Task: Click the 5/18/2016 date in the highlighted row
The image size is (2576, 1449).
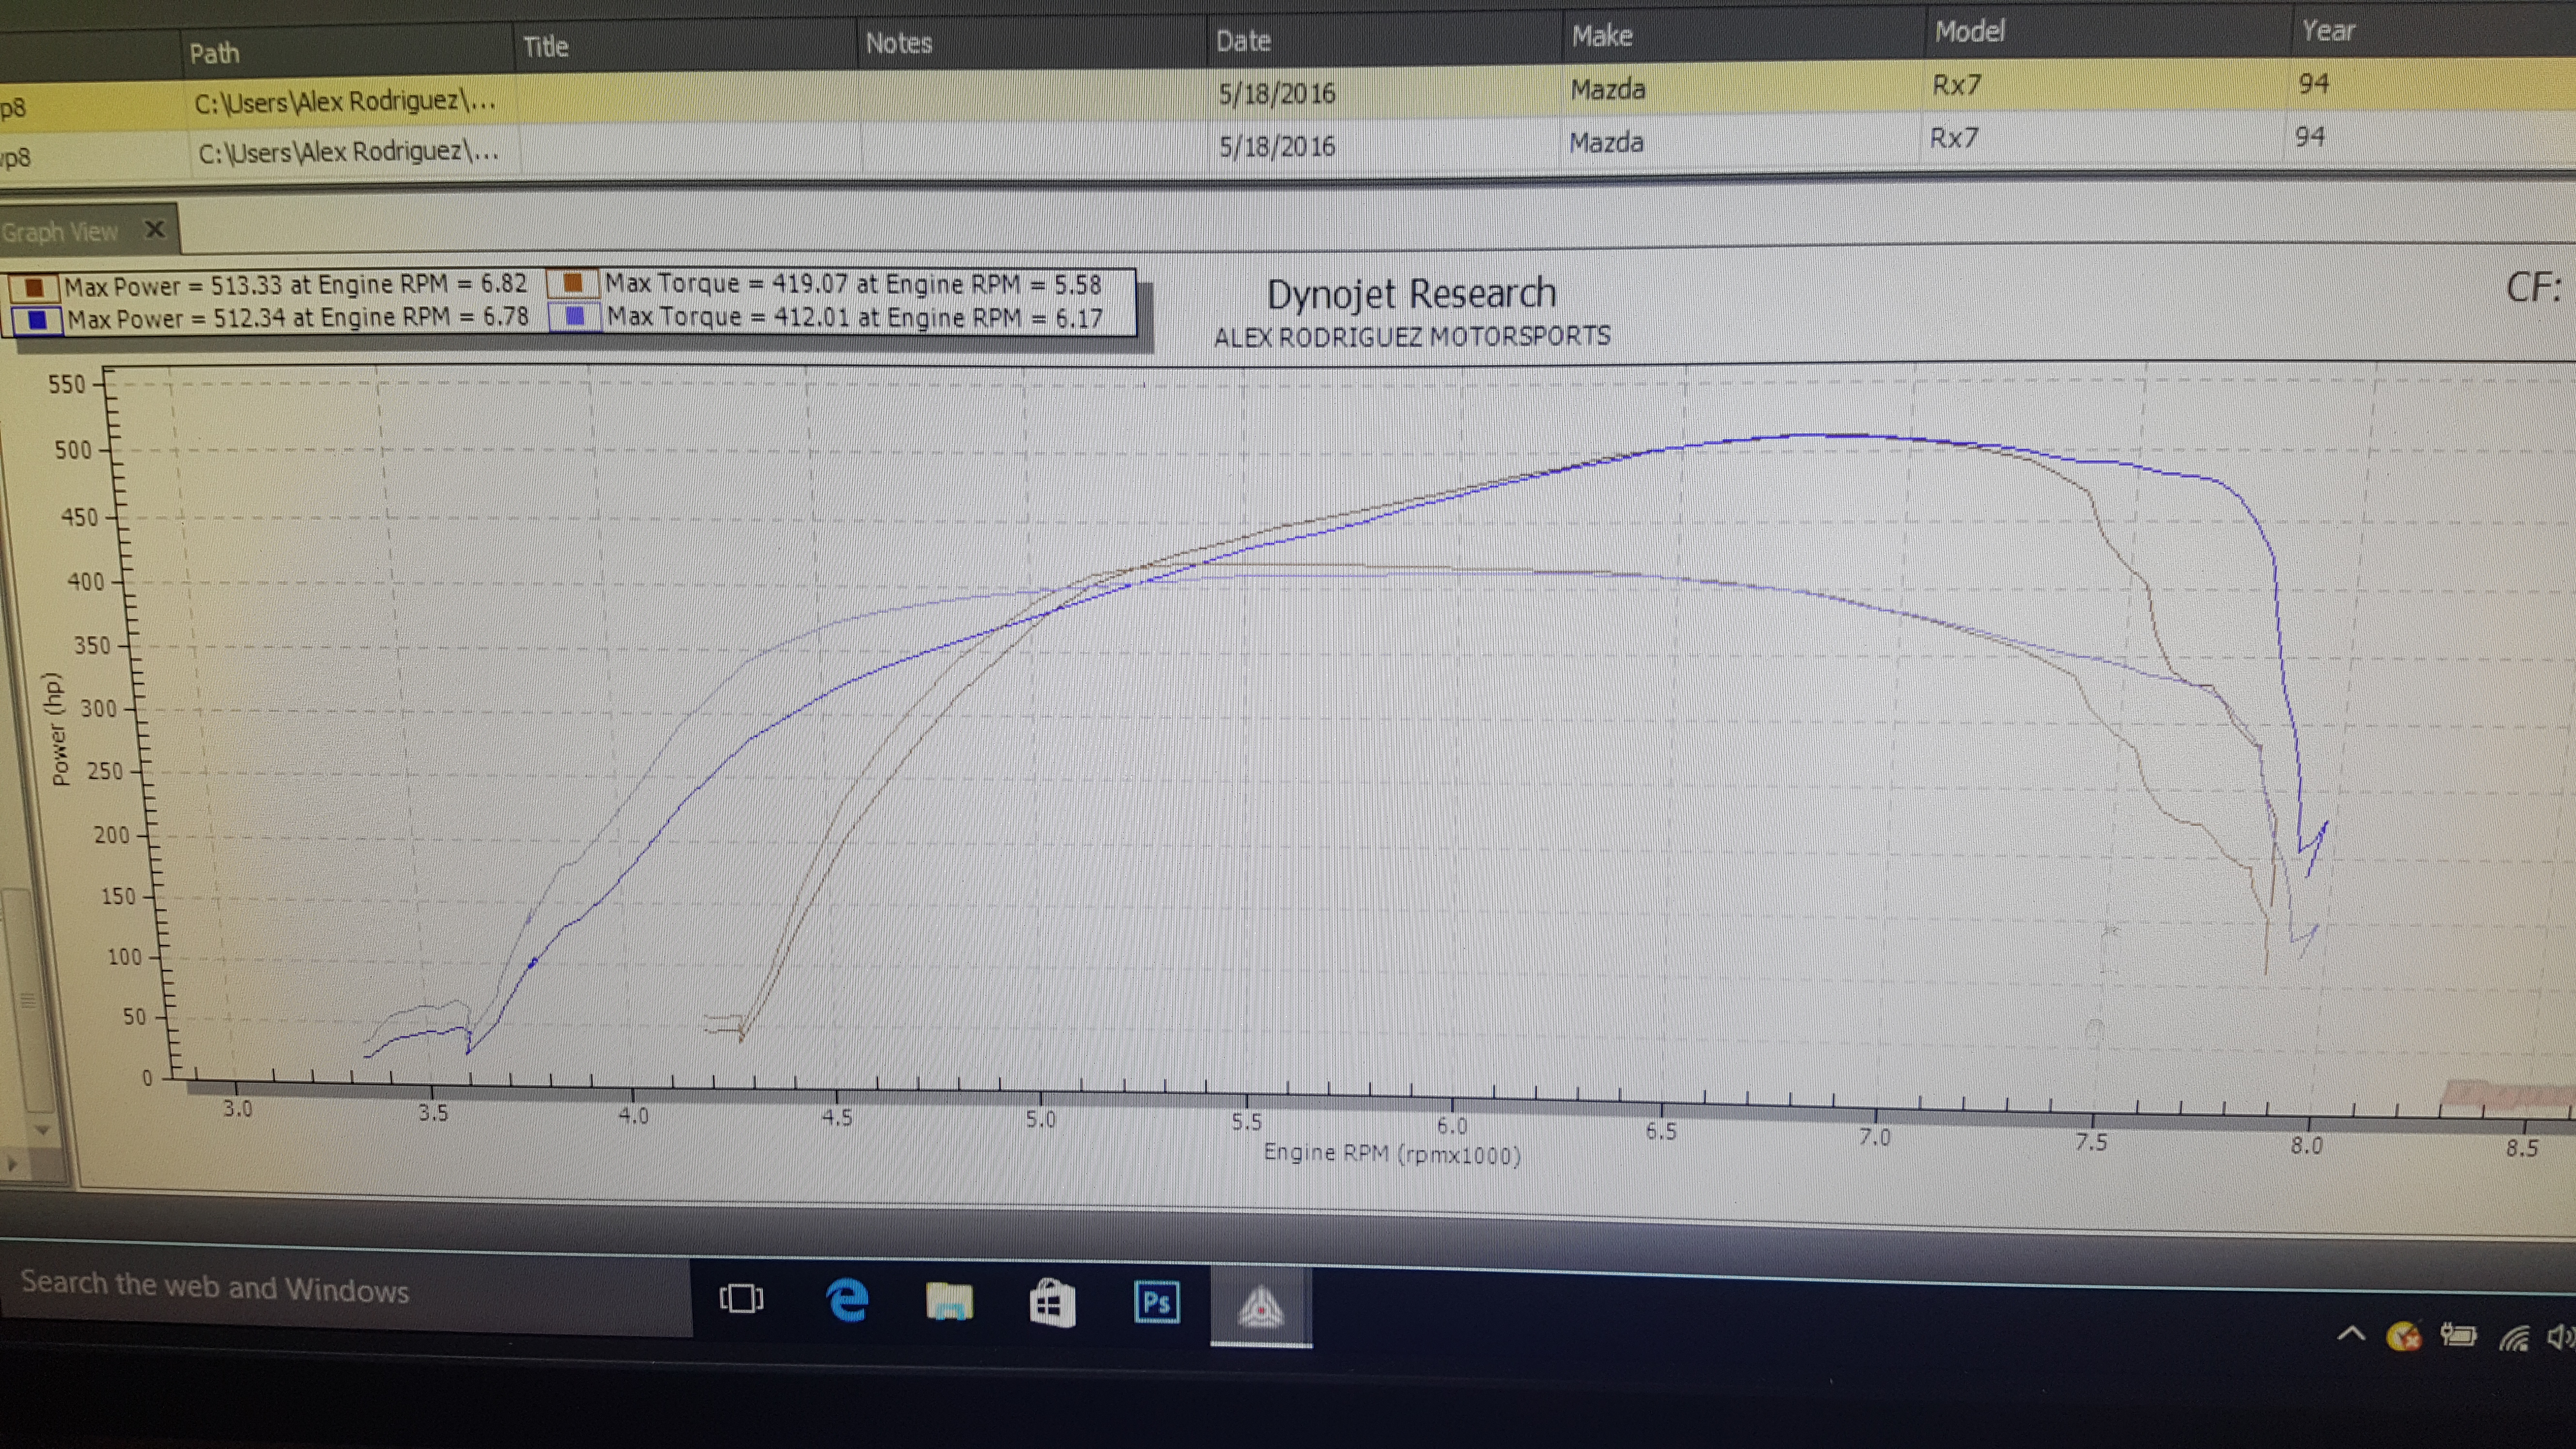Action: click(1276, 93)
